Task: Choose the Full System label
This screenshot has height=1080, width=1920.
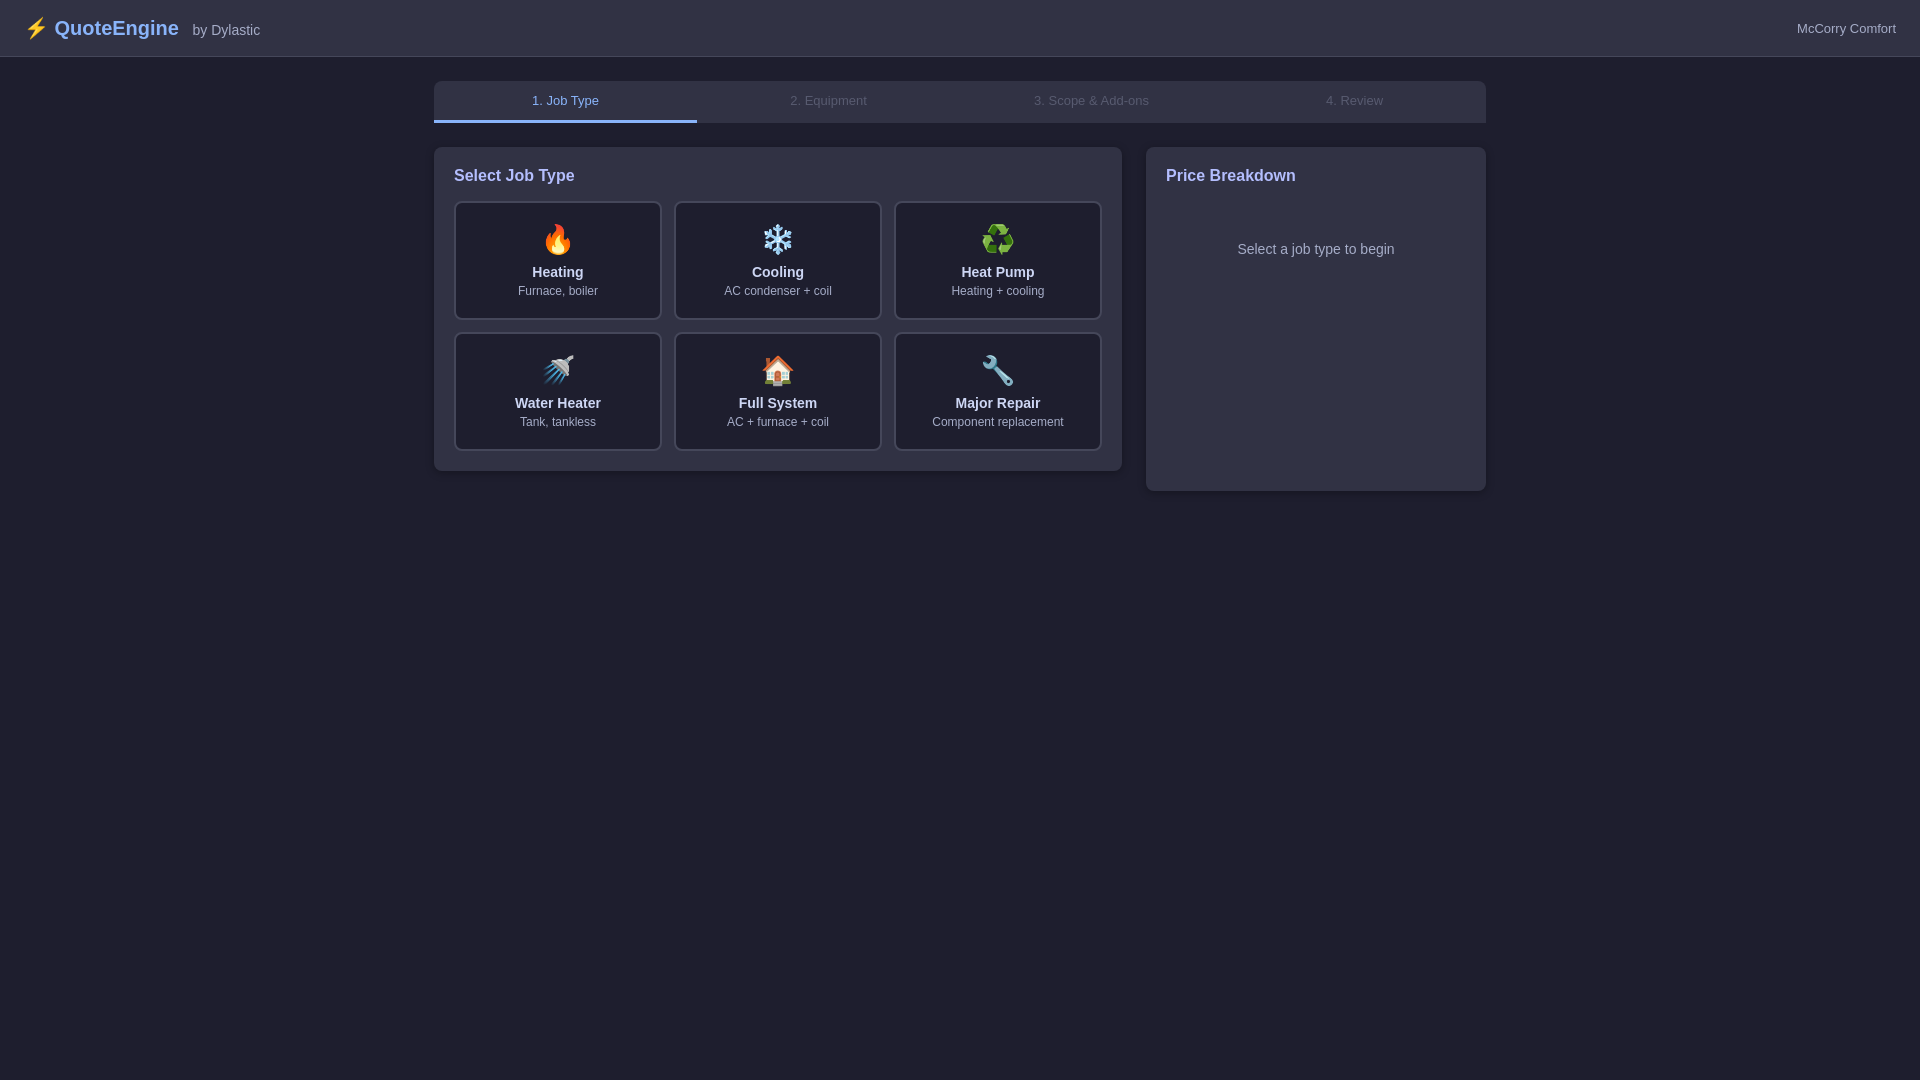Action: click(778, 403)
